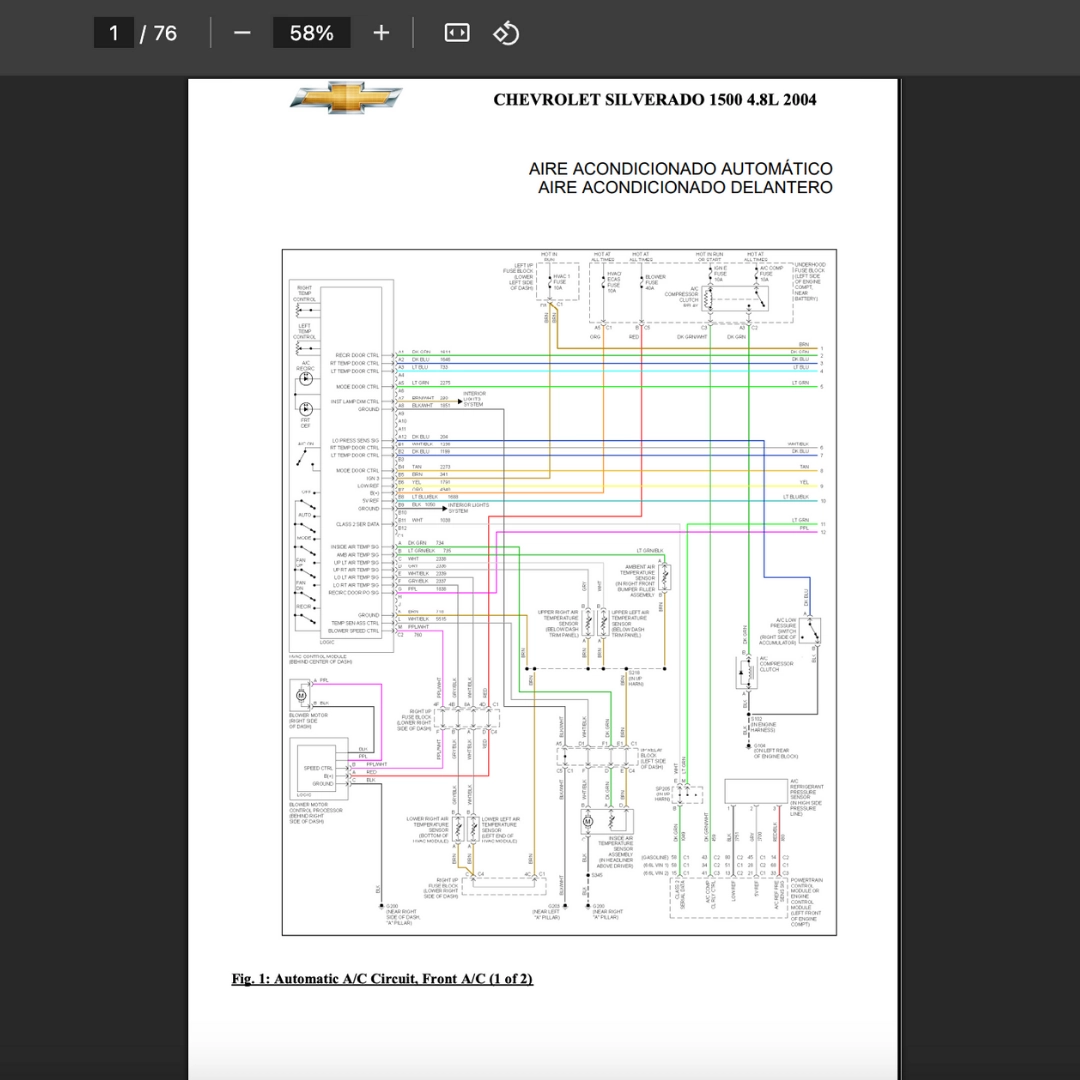Click the total pages '/ 76' label
The height and width of the screenshot is (1080, 1080).
(x=158, y=33)
